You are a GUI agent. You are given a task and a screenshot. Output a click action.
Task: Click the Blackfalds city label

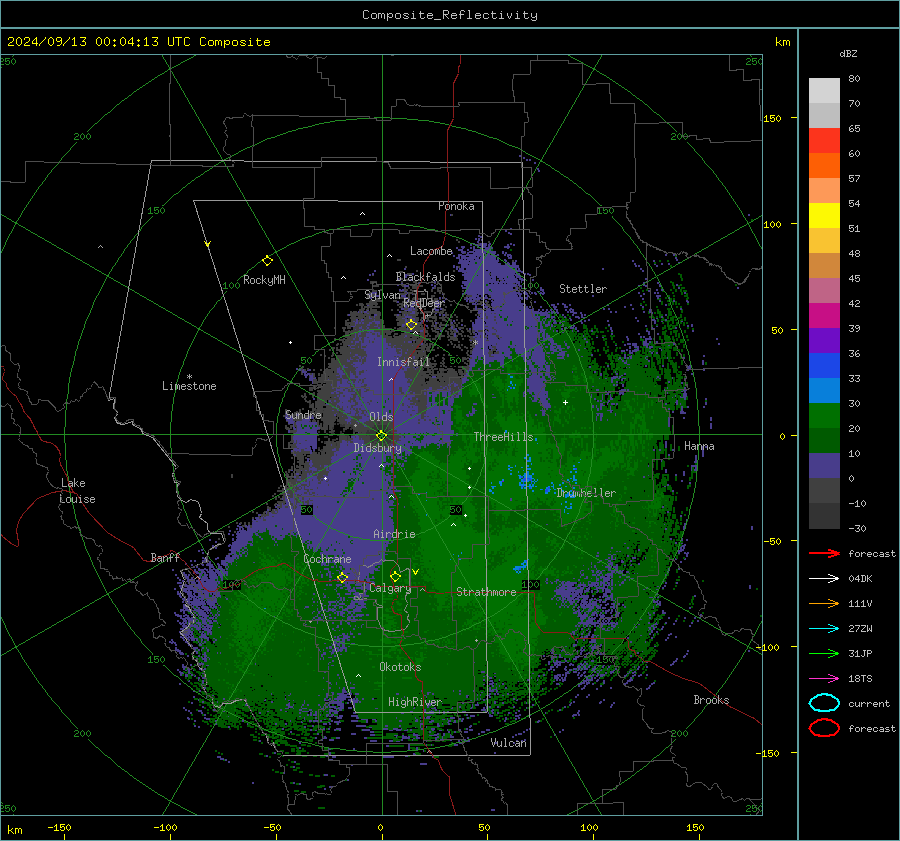point(425,277)
